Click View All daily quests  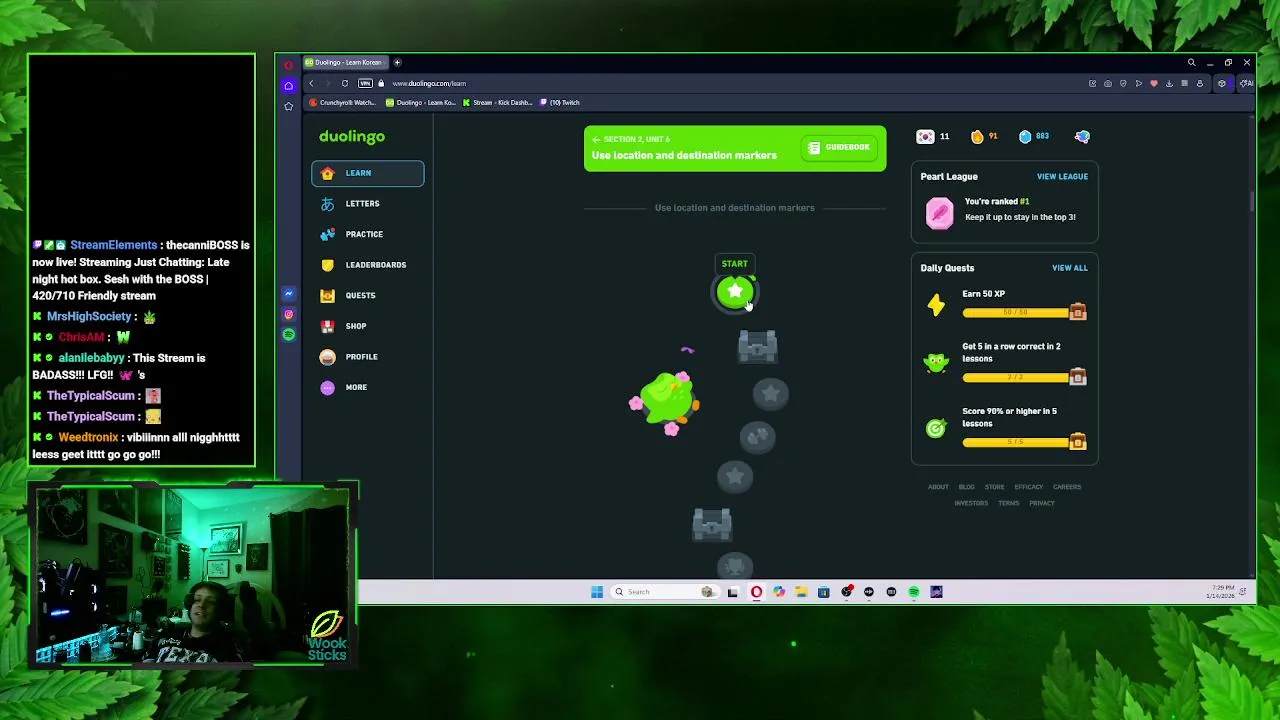(x=1069, y=268)
